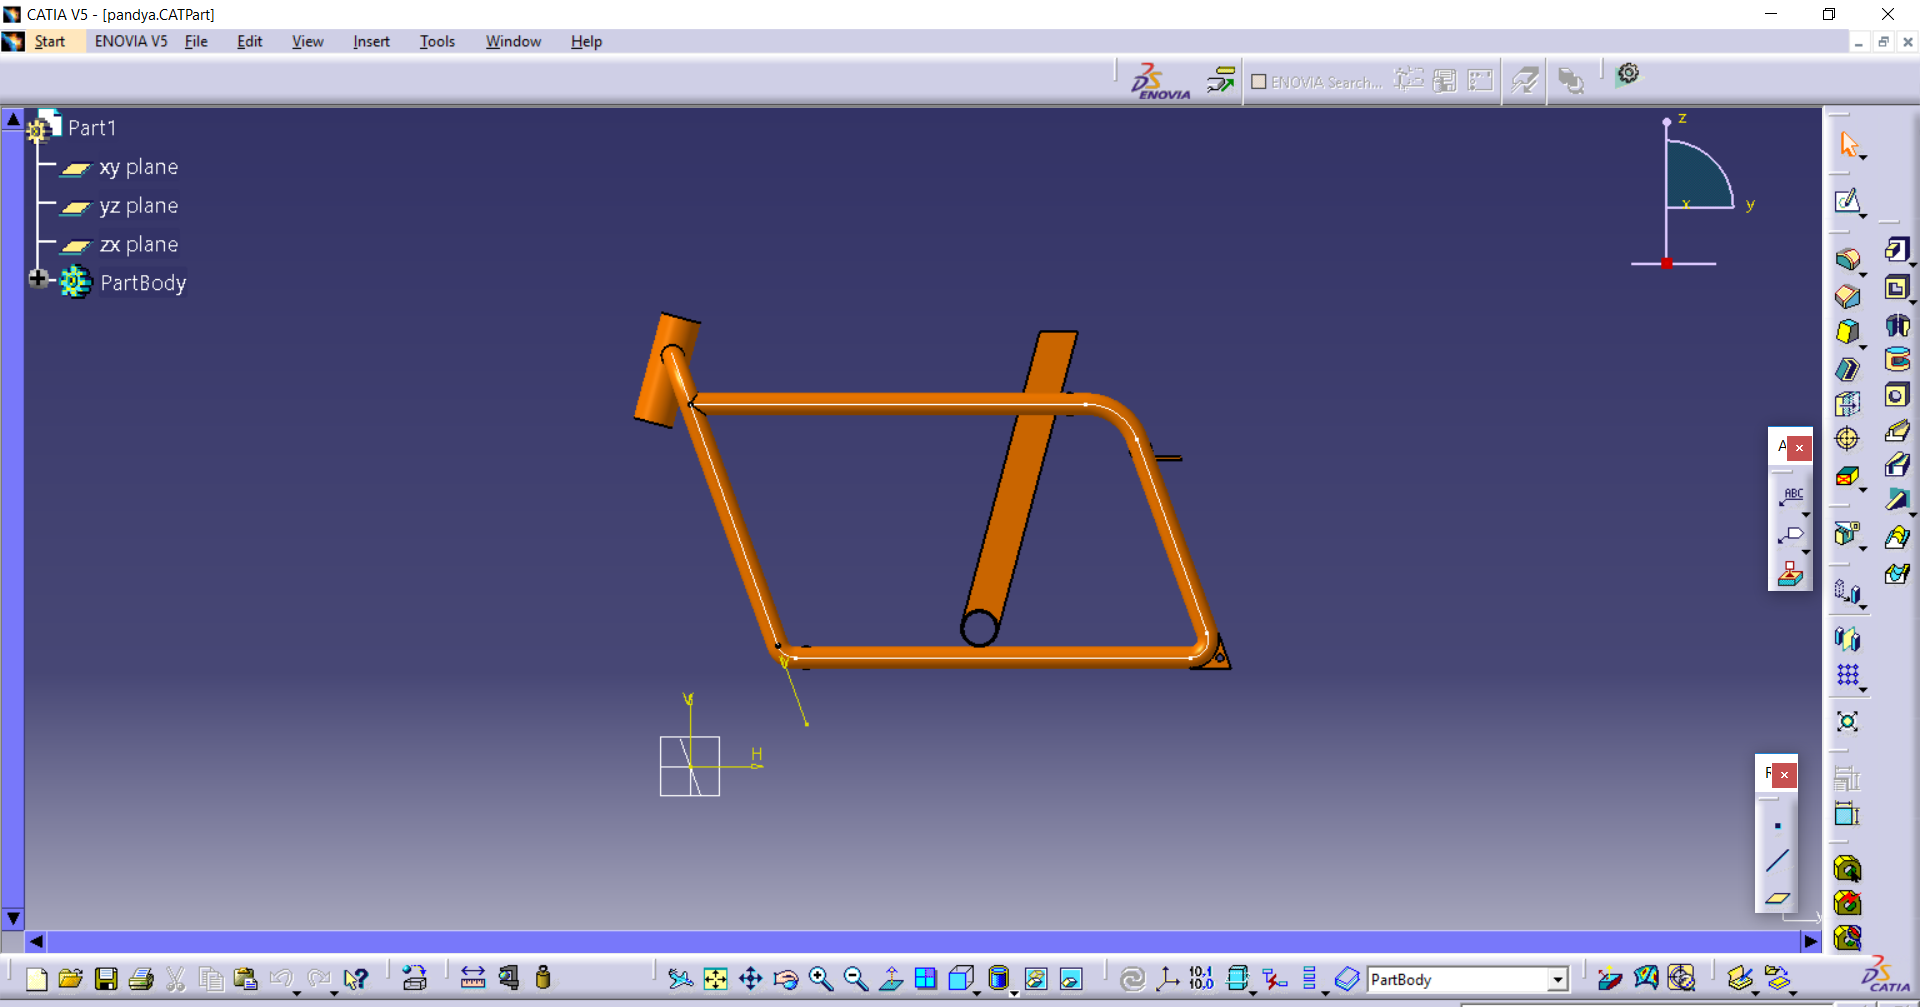Select xy plane in the tree
This screenshot has height=1007, width=1920.
[x=138, y=167]
